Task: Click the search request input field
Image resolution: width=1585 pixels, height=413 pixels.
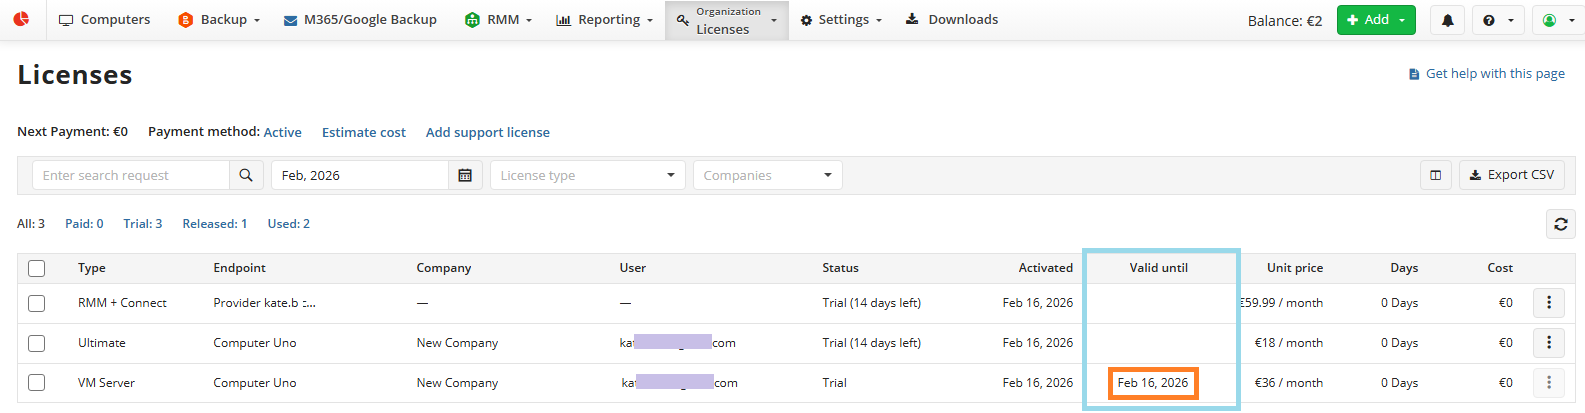Action: click(131, 175)
